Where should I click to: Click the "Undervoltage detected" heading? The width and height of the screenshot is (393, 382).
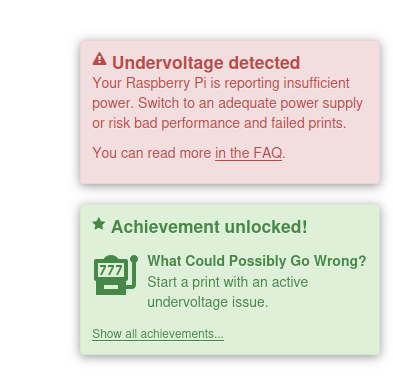tap(206, 63)
